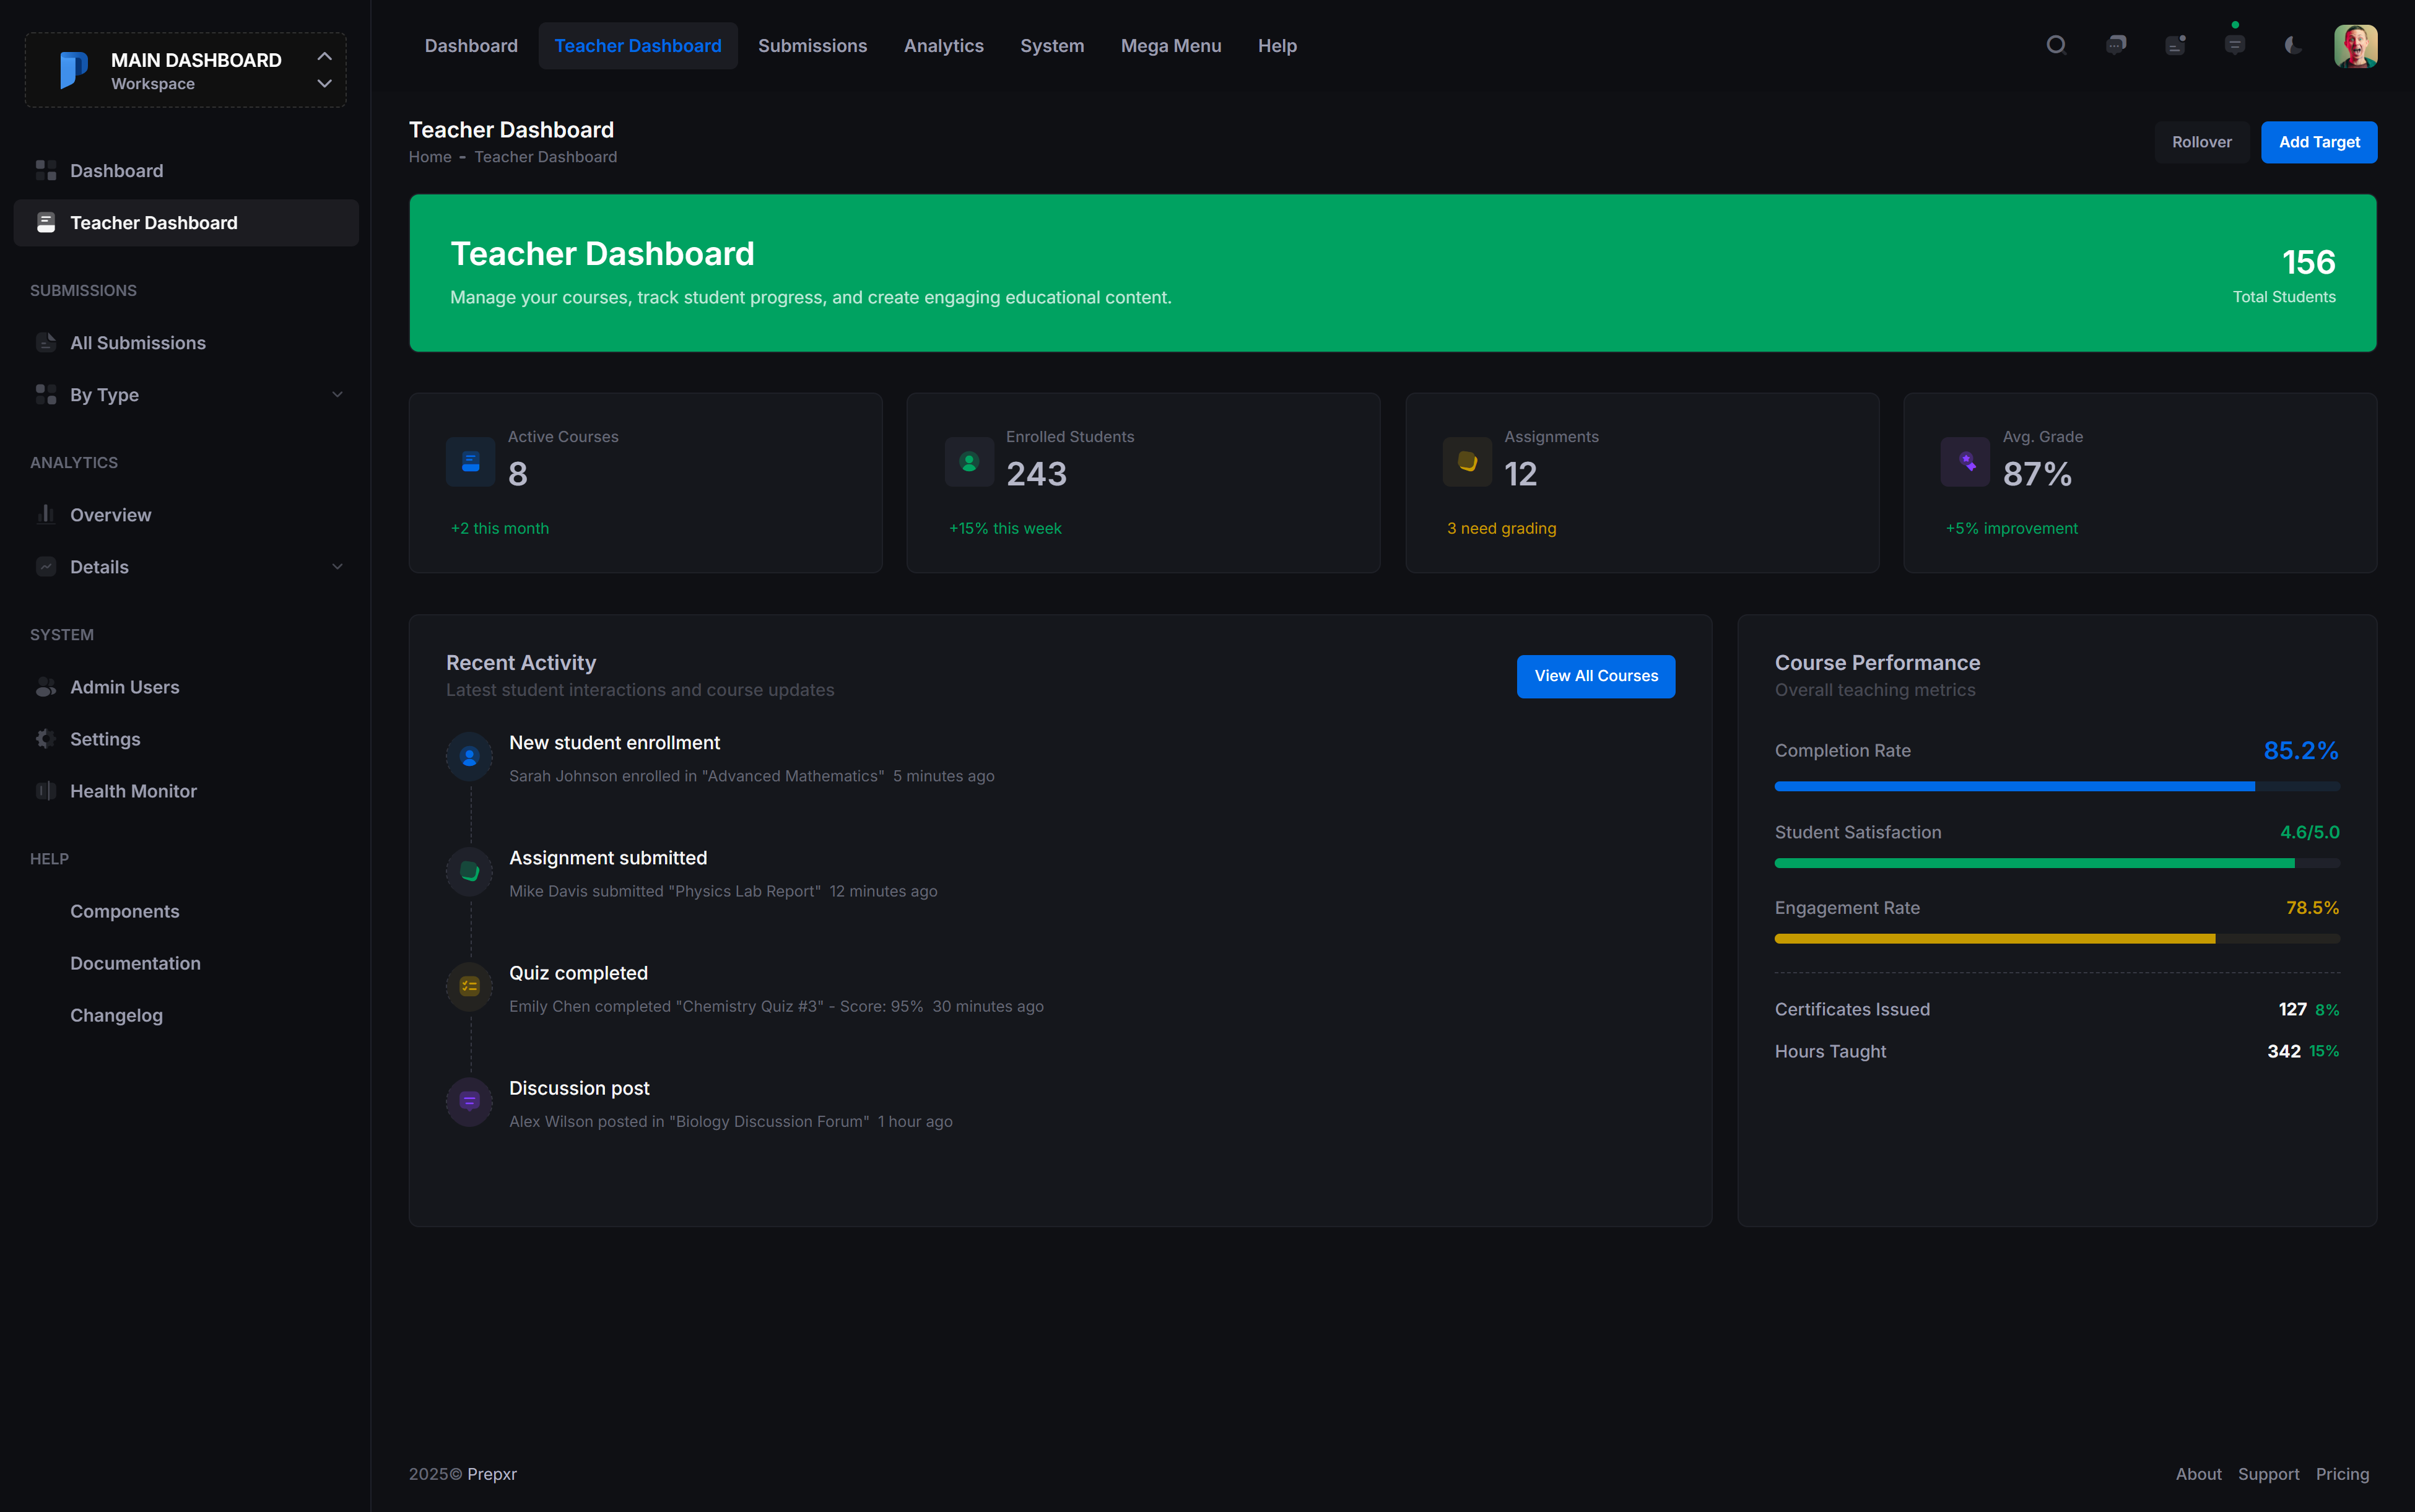Open the double chat bubbles icon

pos(2115,45)
